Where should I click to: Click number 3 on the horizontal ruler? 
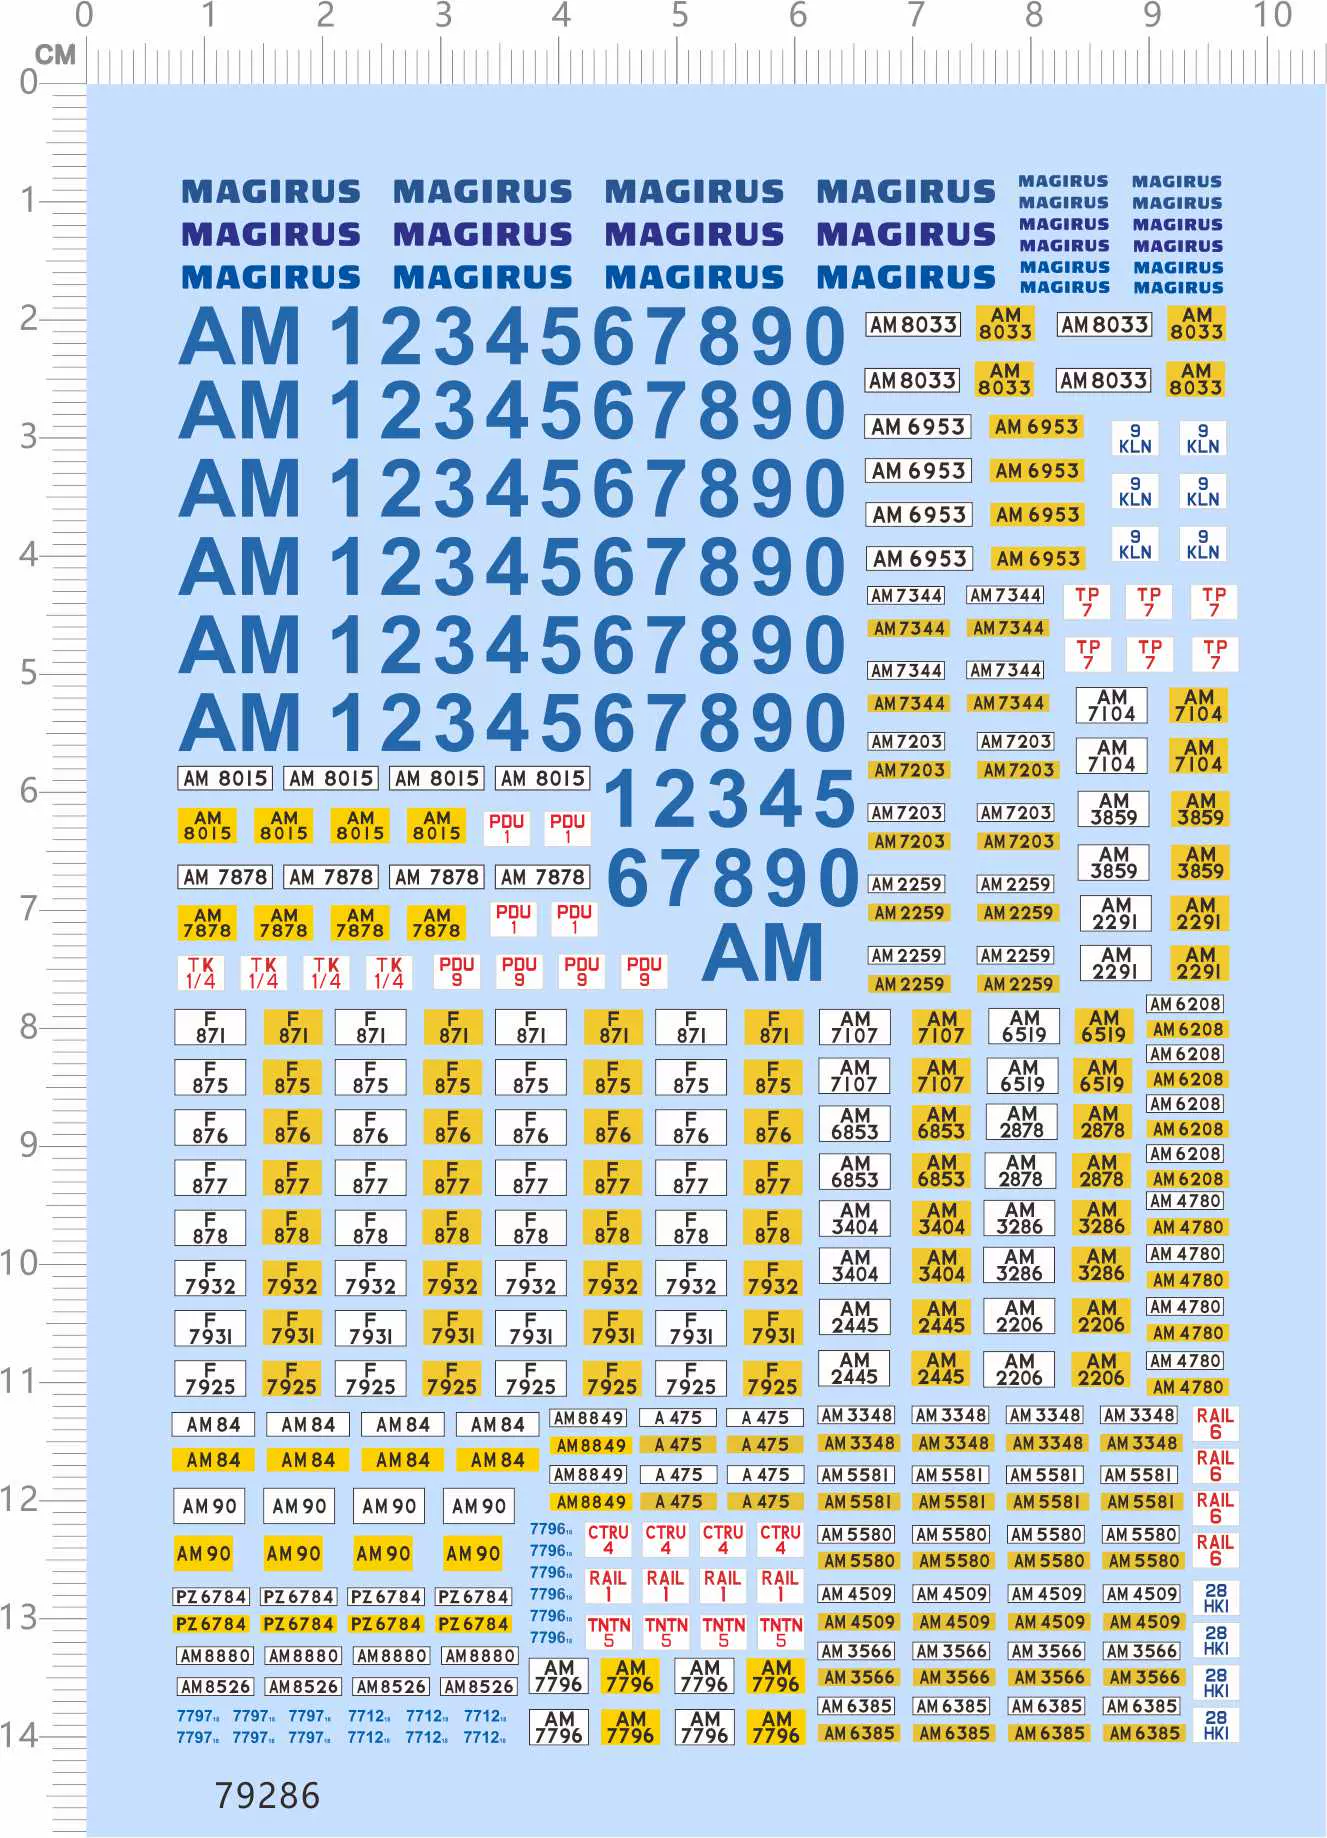click(x=443, y=15)
